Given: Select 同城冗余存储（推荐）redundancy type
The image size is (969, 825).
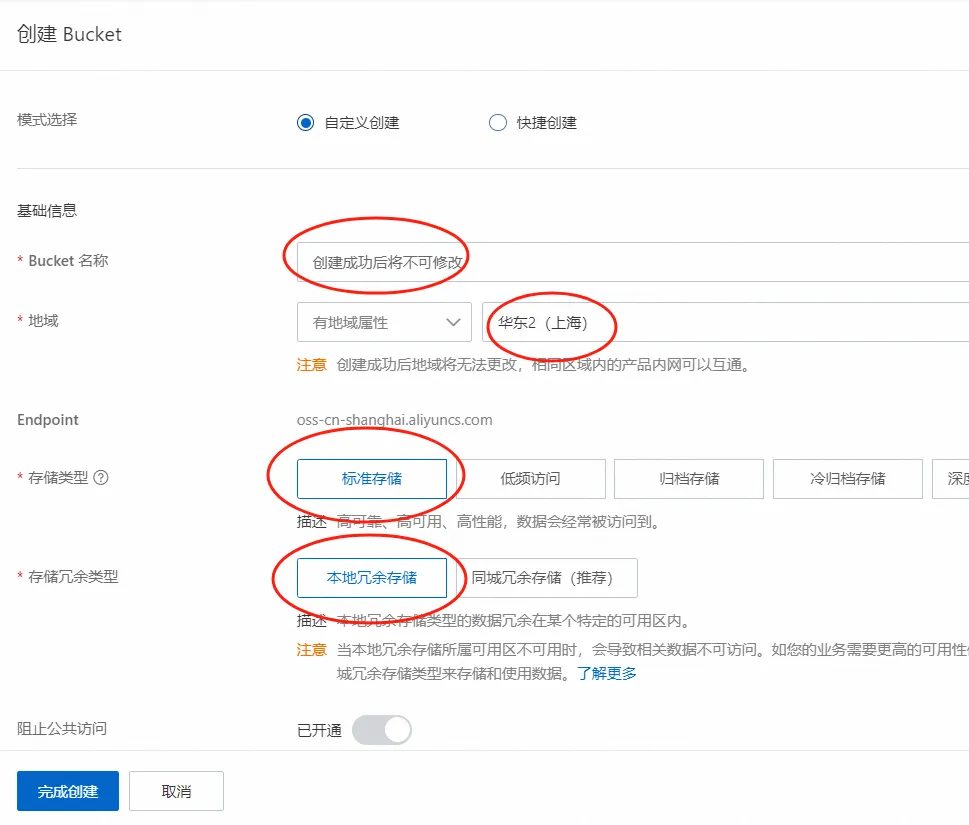Looking at the screenshot, I should (546, 578).
